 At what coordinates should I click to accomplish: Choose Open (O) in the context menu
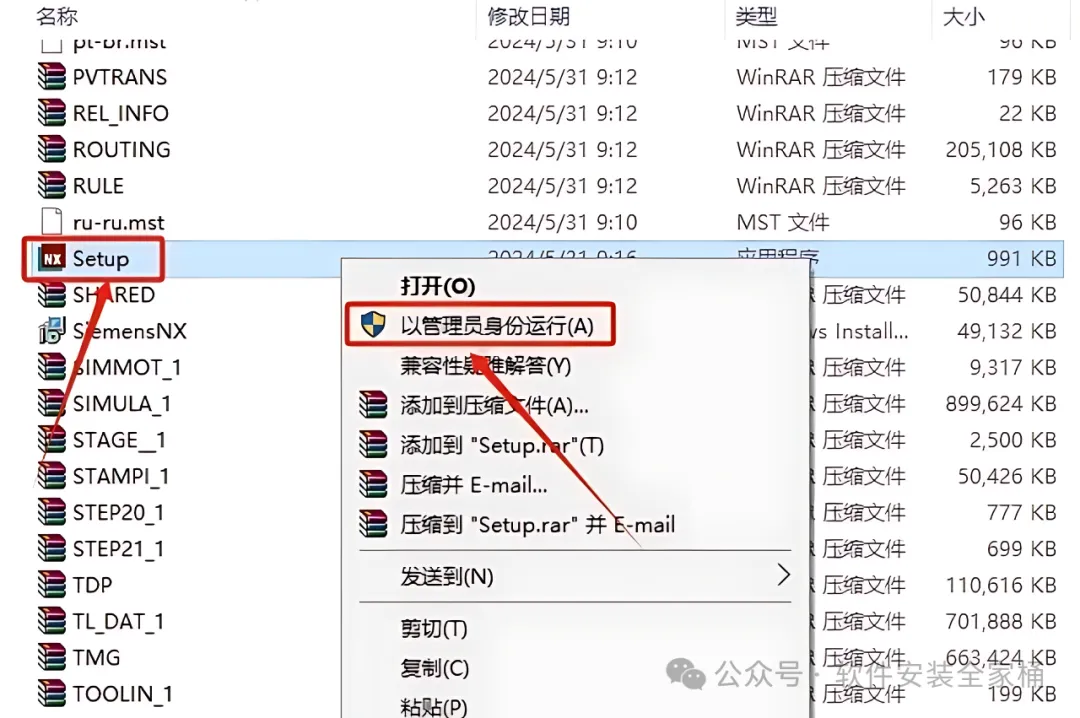[x=438, y=285]
